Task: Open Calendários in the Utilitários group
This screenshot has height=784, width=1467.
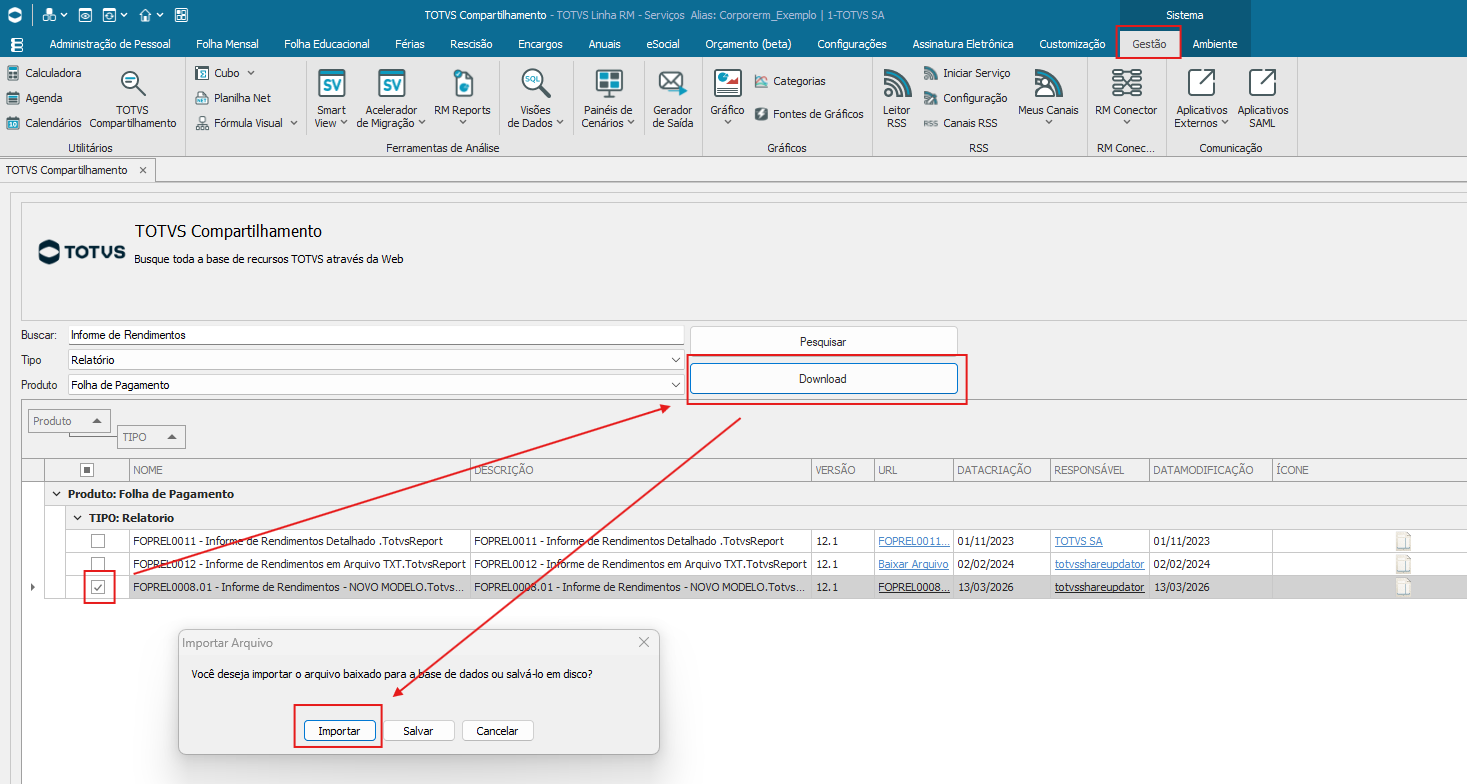Action: point(44,123)
